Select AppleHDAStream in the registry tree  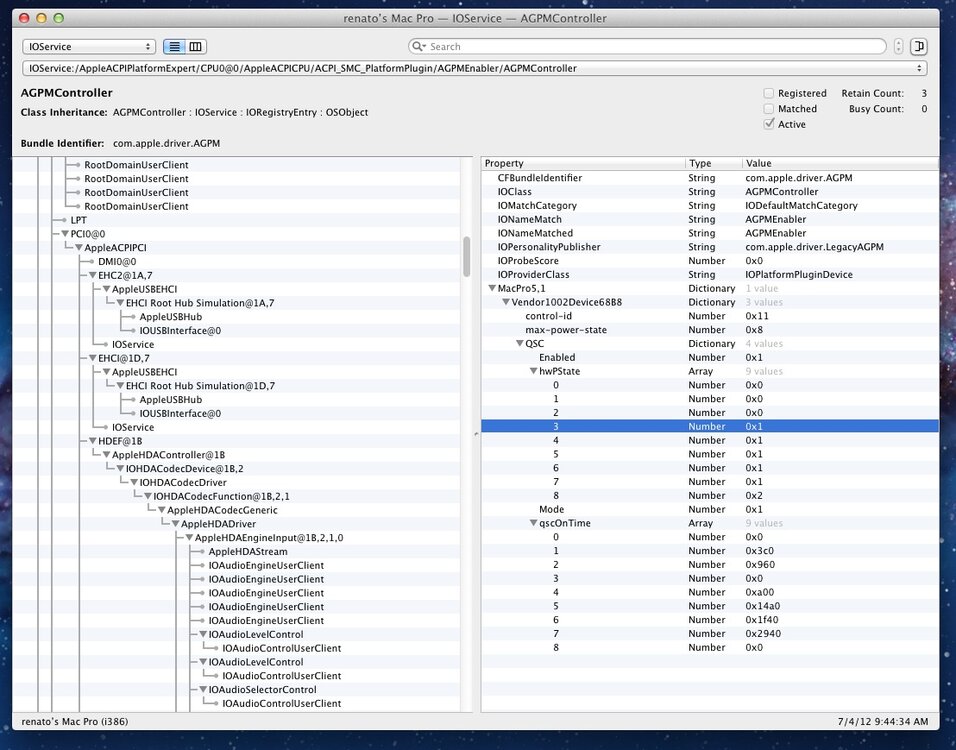coord(247,551)
